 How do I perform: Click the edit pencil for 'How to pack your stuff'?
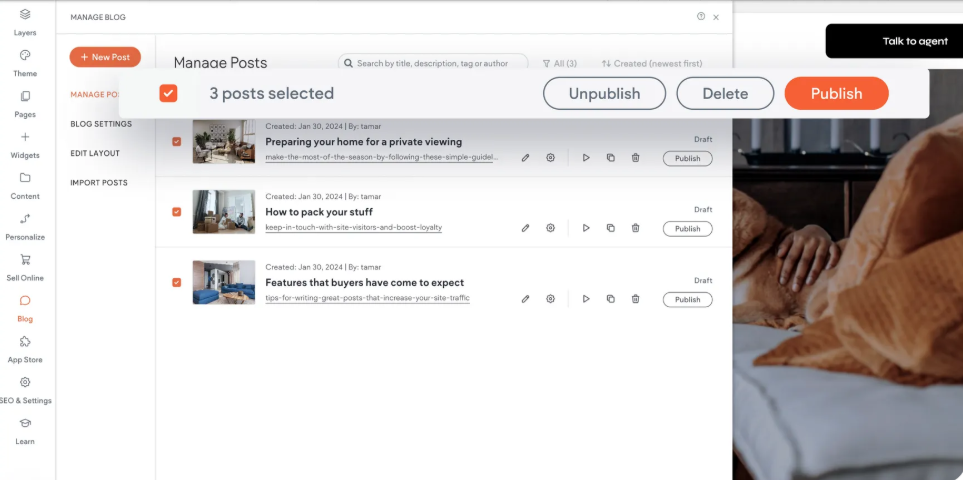coord(525,228)
